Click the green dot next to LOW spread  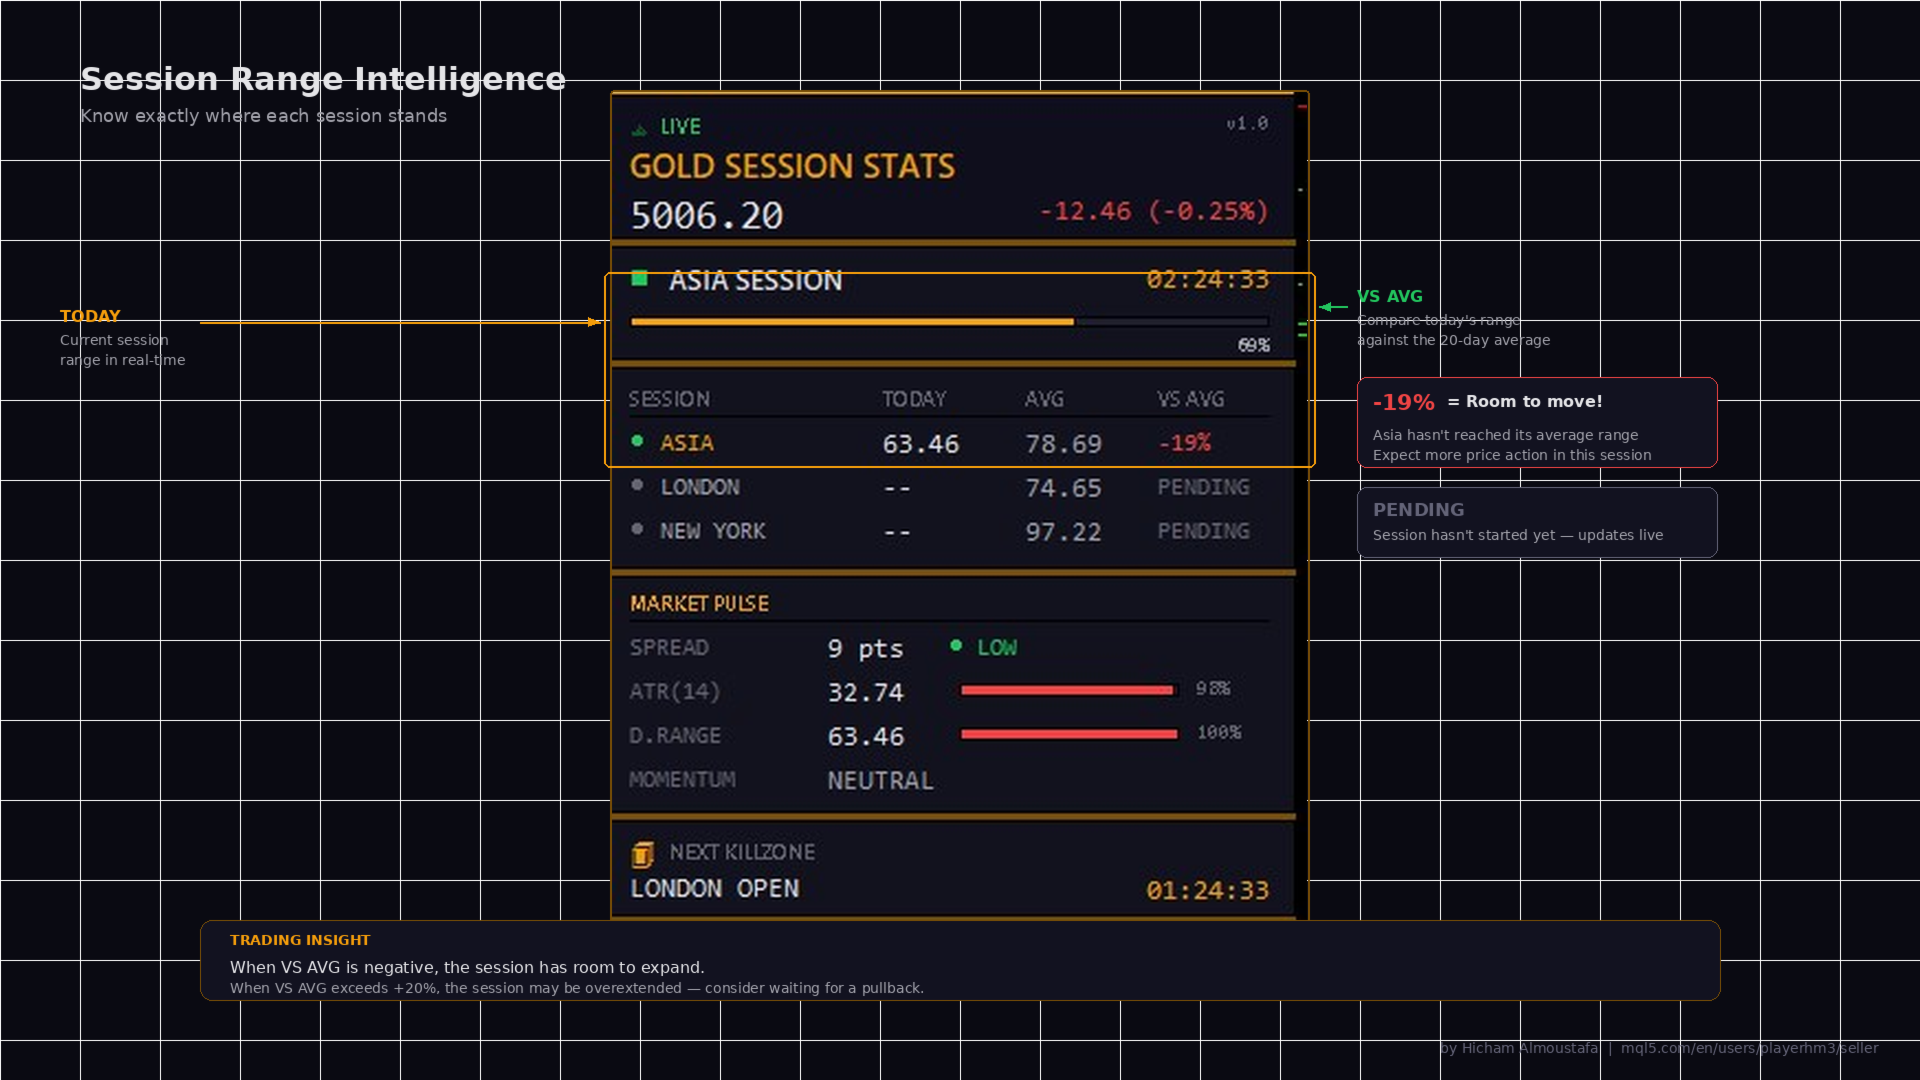point(956,646)
